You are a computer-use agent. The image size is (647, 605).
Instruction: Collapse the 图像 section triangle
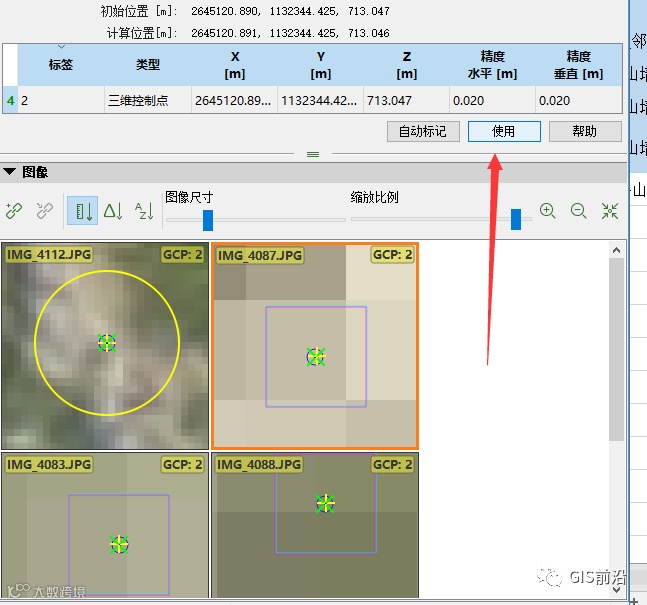tap(9, 172)
